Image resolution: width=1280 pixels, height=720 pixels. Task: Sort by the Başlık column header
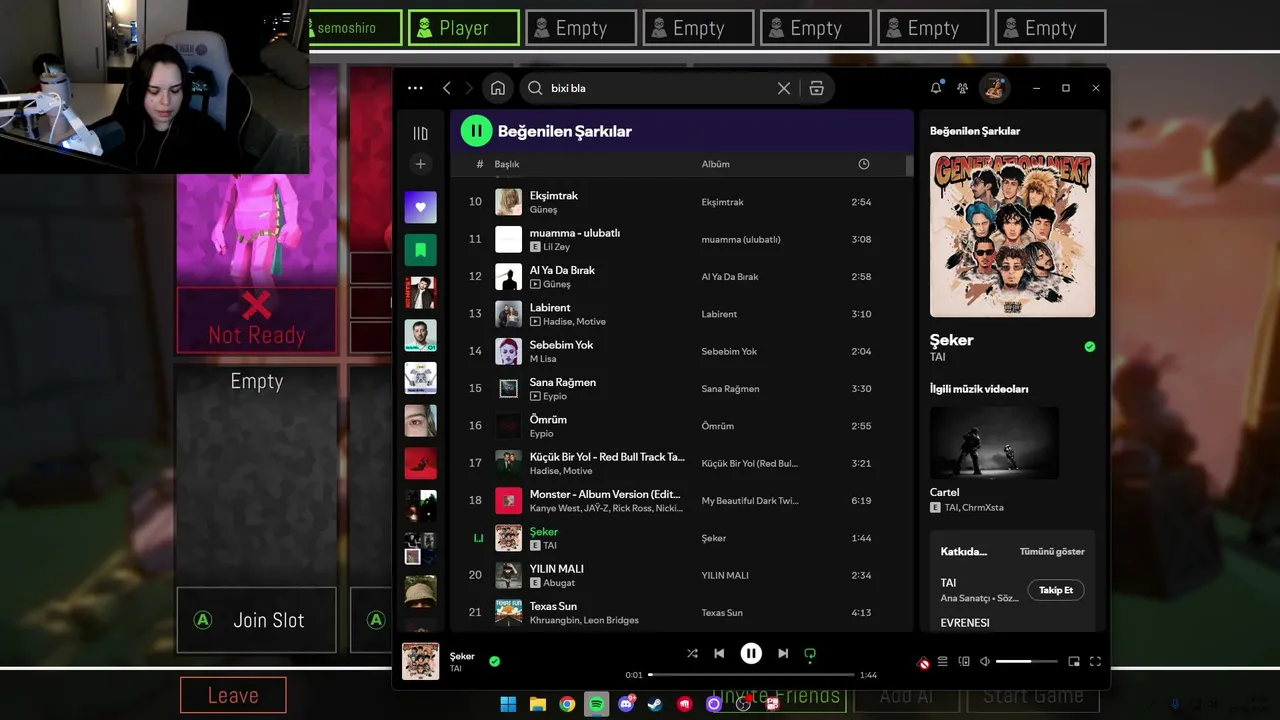pos(507,164)
